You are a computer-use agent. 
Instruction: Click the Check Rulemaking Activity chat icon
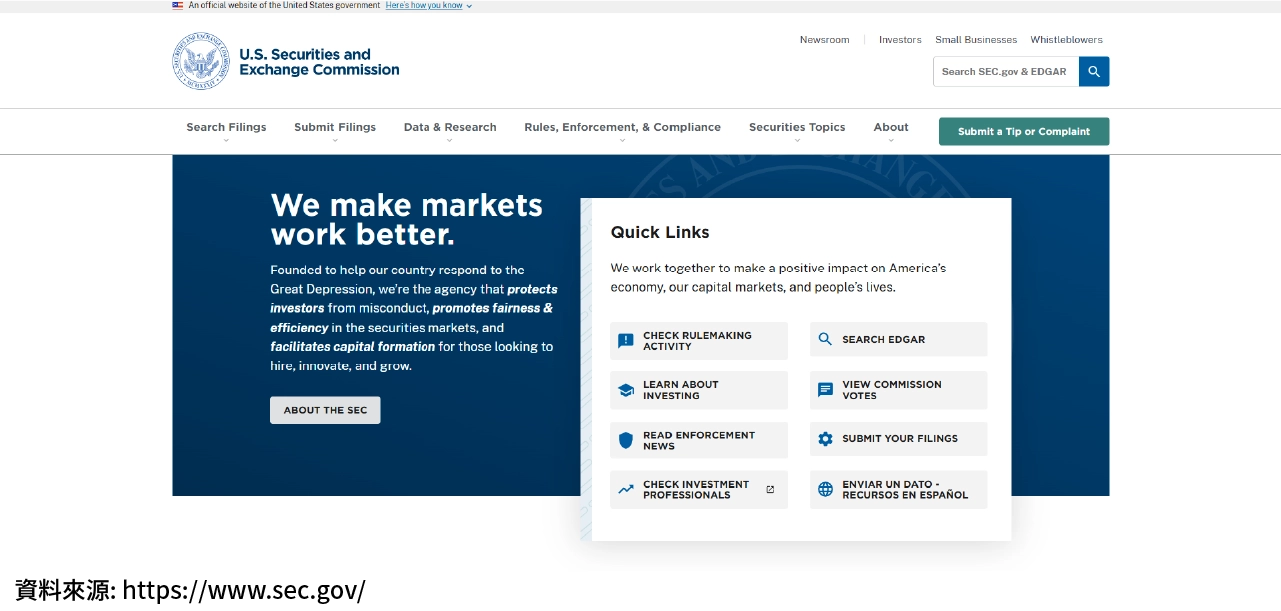point(626,341)
